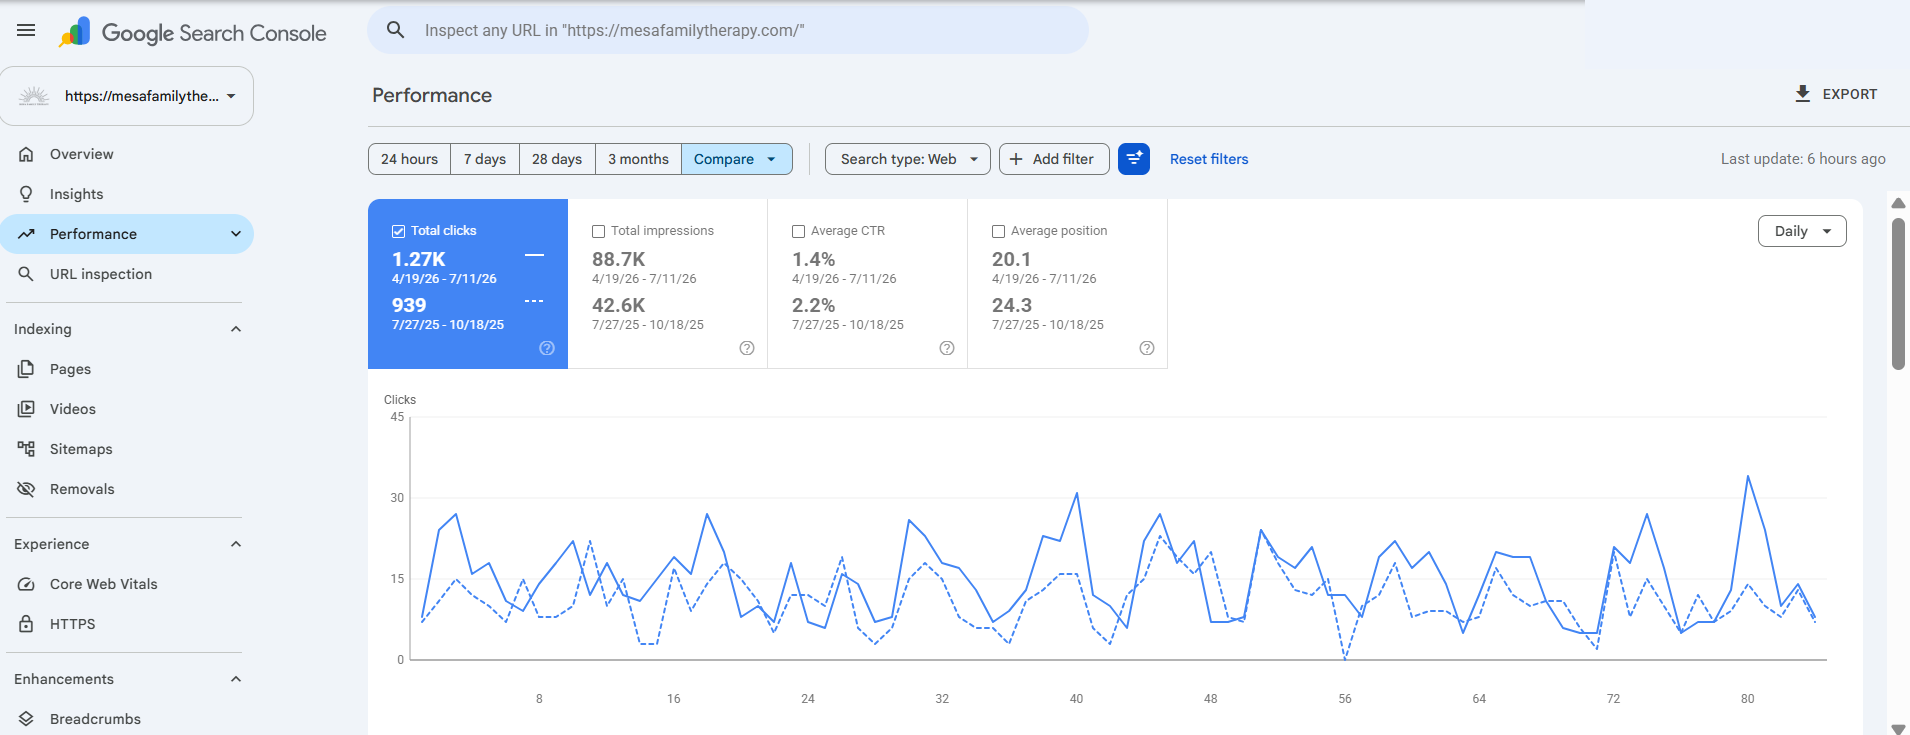Open the Compare date range dropdown
The image size is (1910, 735).
click(x=736, y=159)
